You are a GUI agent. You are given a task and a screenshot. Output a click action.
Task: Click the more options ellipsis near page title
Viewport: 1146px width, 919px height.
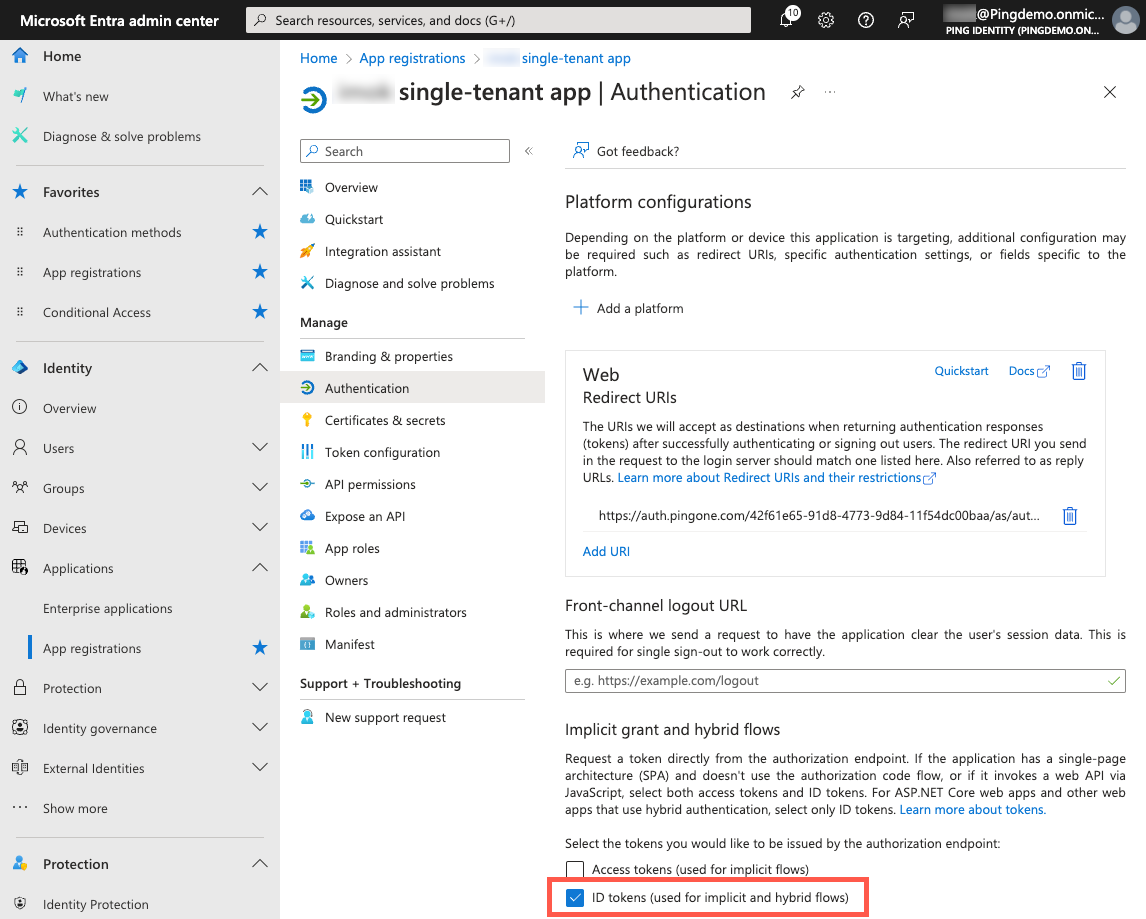tap(829, 91)
